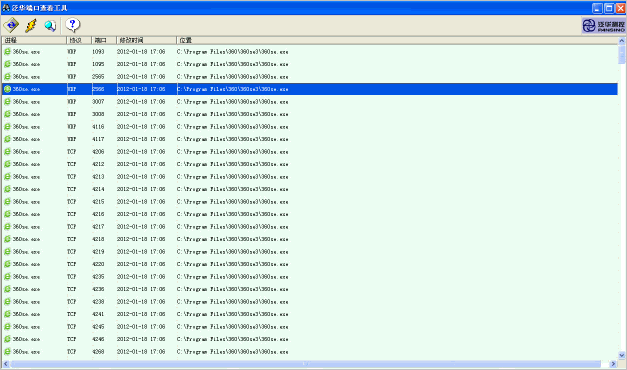This screenshot has width=627, height=370.
Task: Click 360se.exe icon in port 4213 row
Action: point(7,176)
